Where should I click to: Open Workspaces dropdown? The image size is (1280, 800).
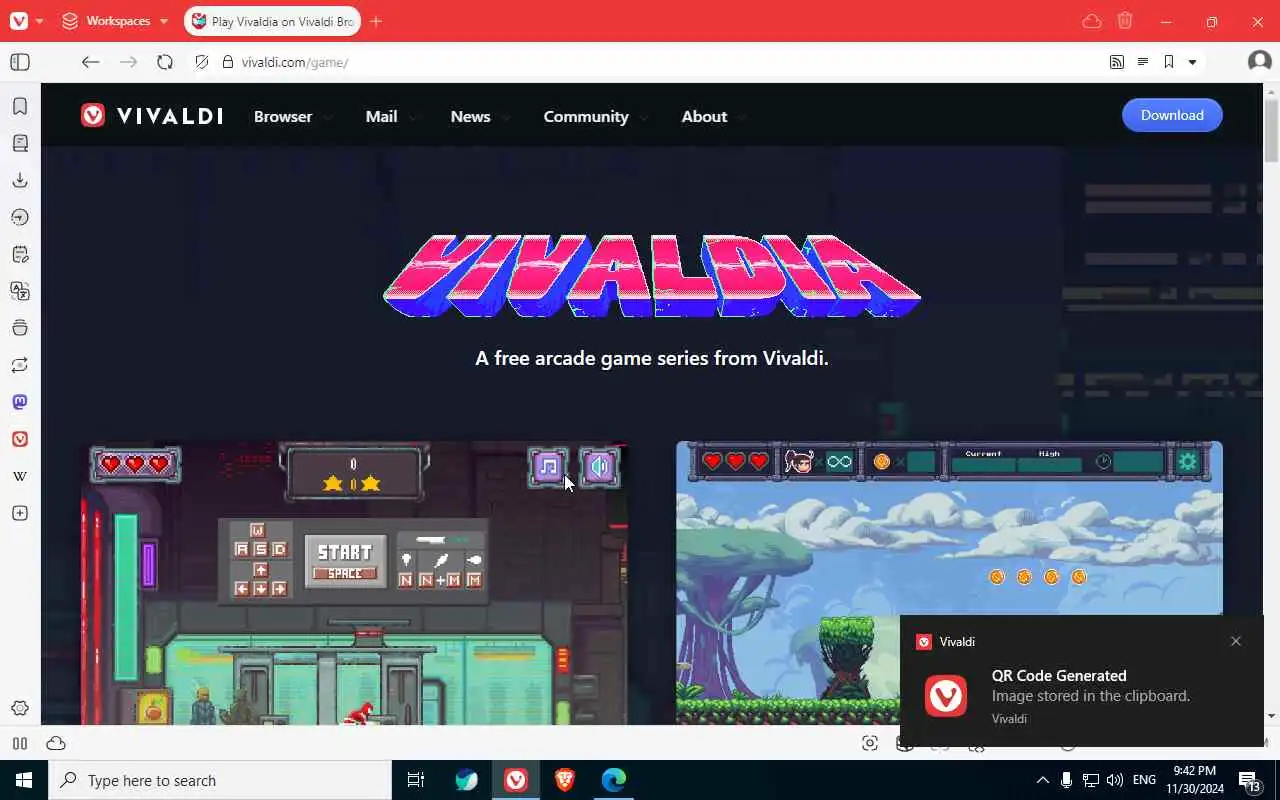tap(115, 21)
